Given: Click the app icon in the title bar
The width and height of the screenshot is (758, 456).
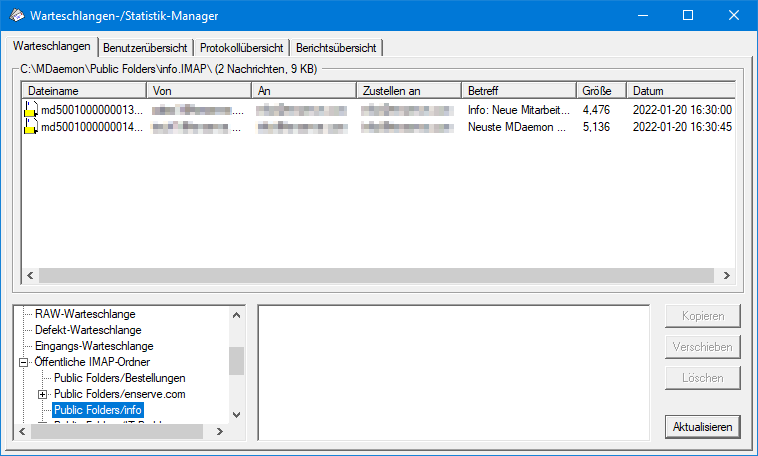Looking at the screenshot, I should pos(17,16).
